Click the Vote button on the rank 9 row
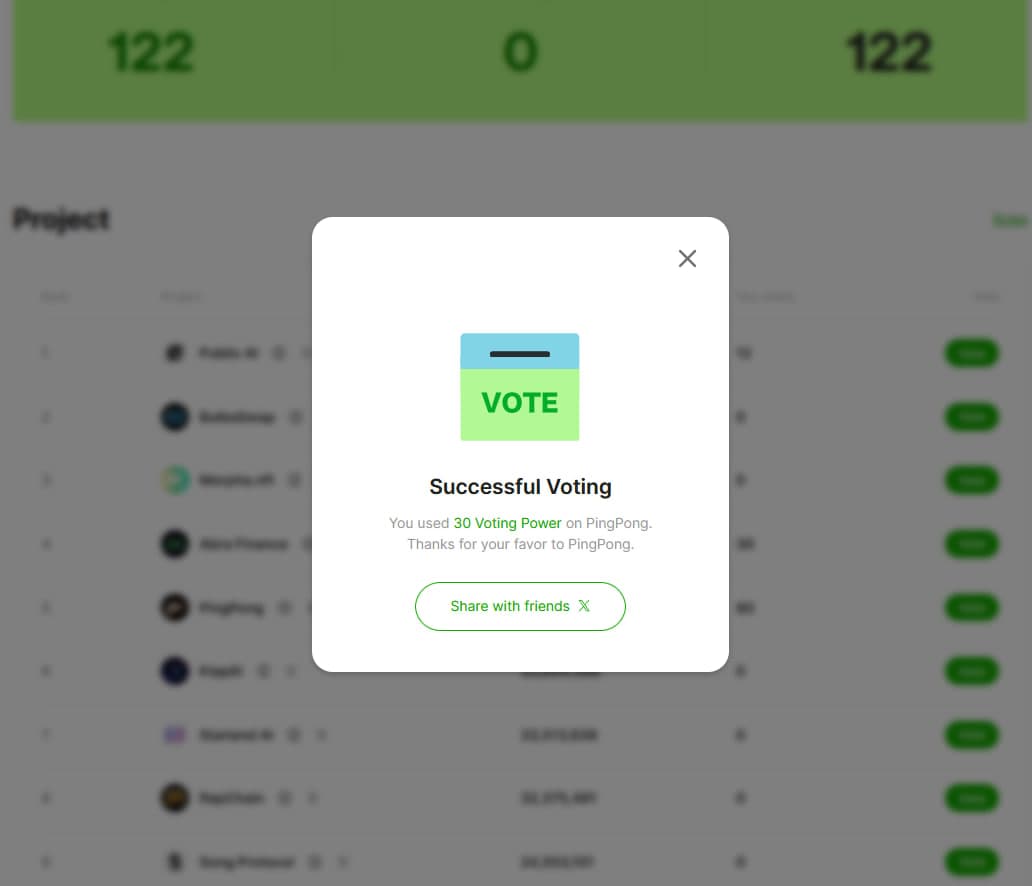1032x886 pixels. (972, 862)
